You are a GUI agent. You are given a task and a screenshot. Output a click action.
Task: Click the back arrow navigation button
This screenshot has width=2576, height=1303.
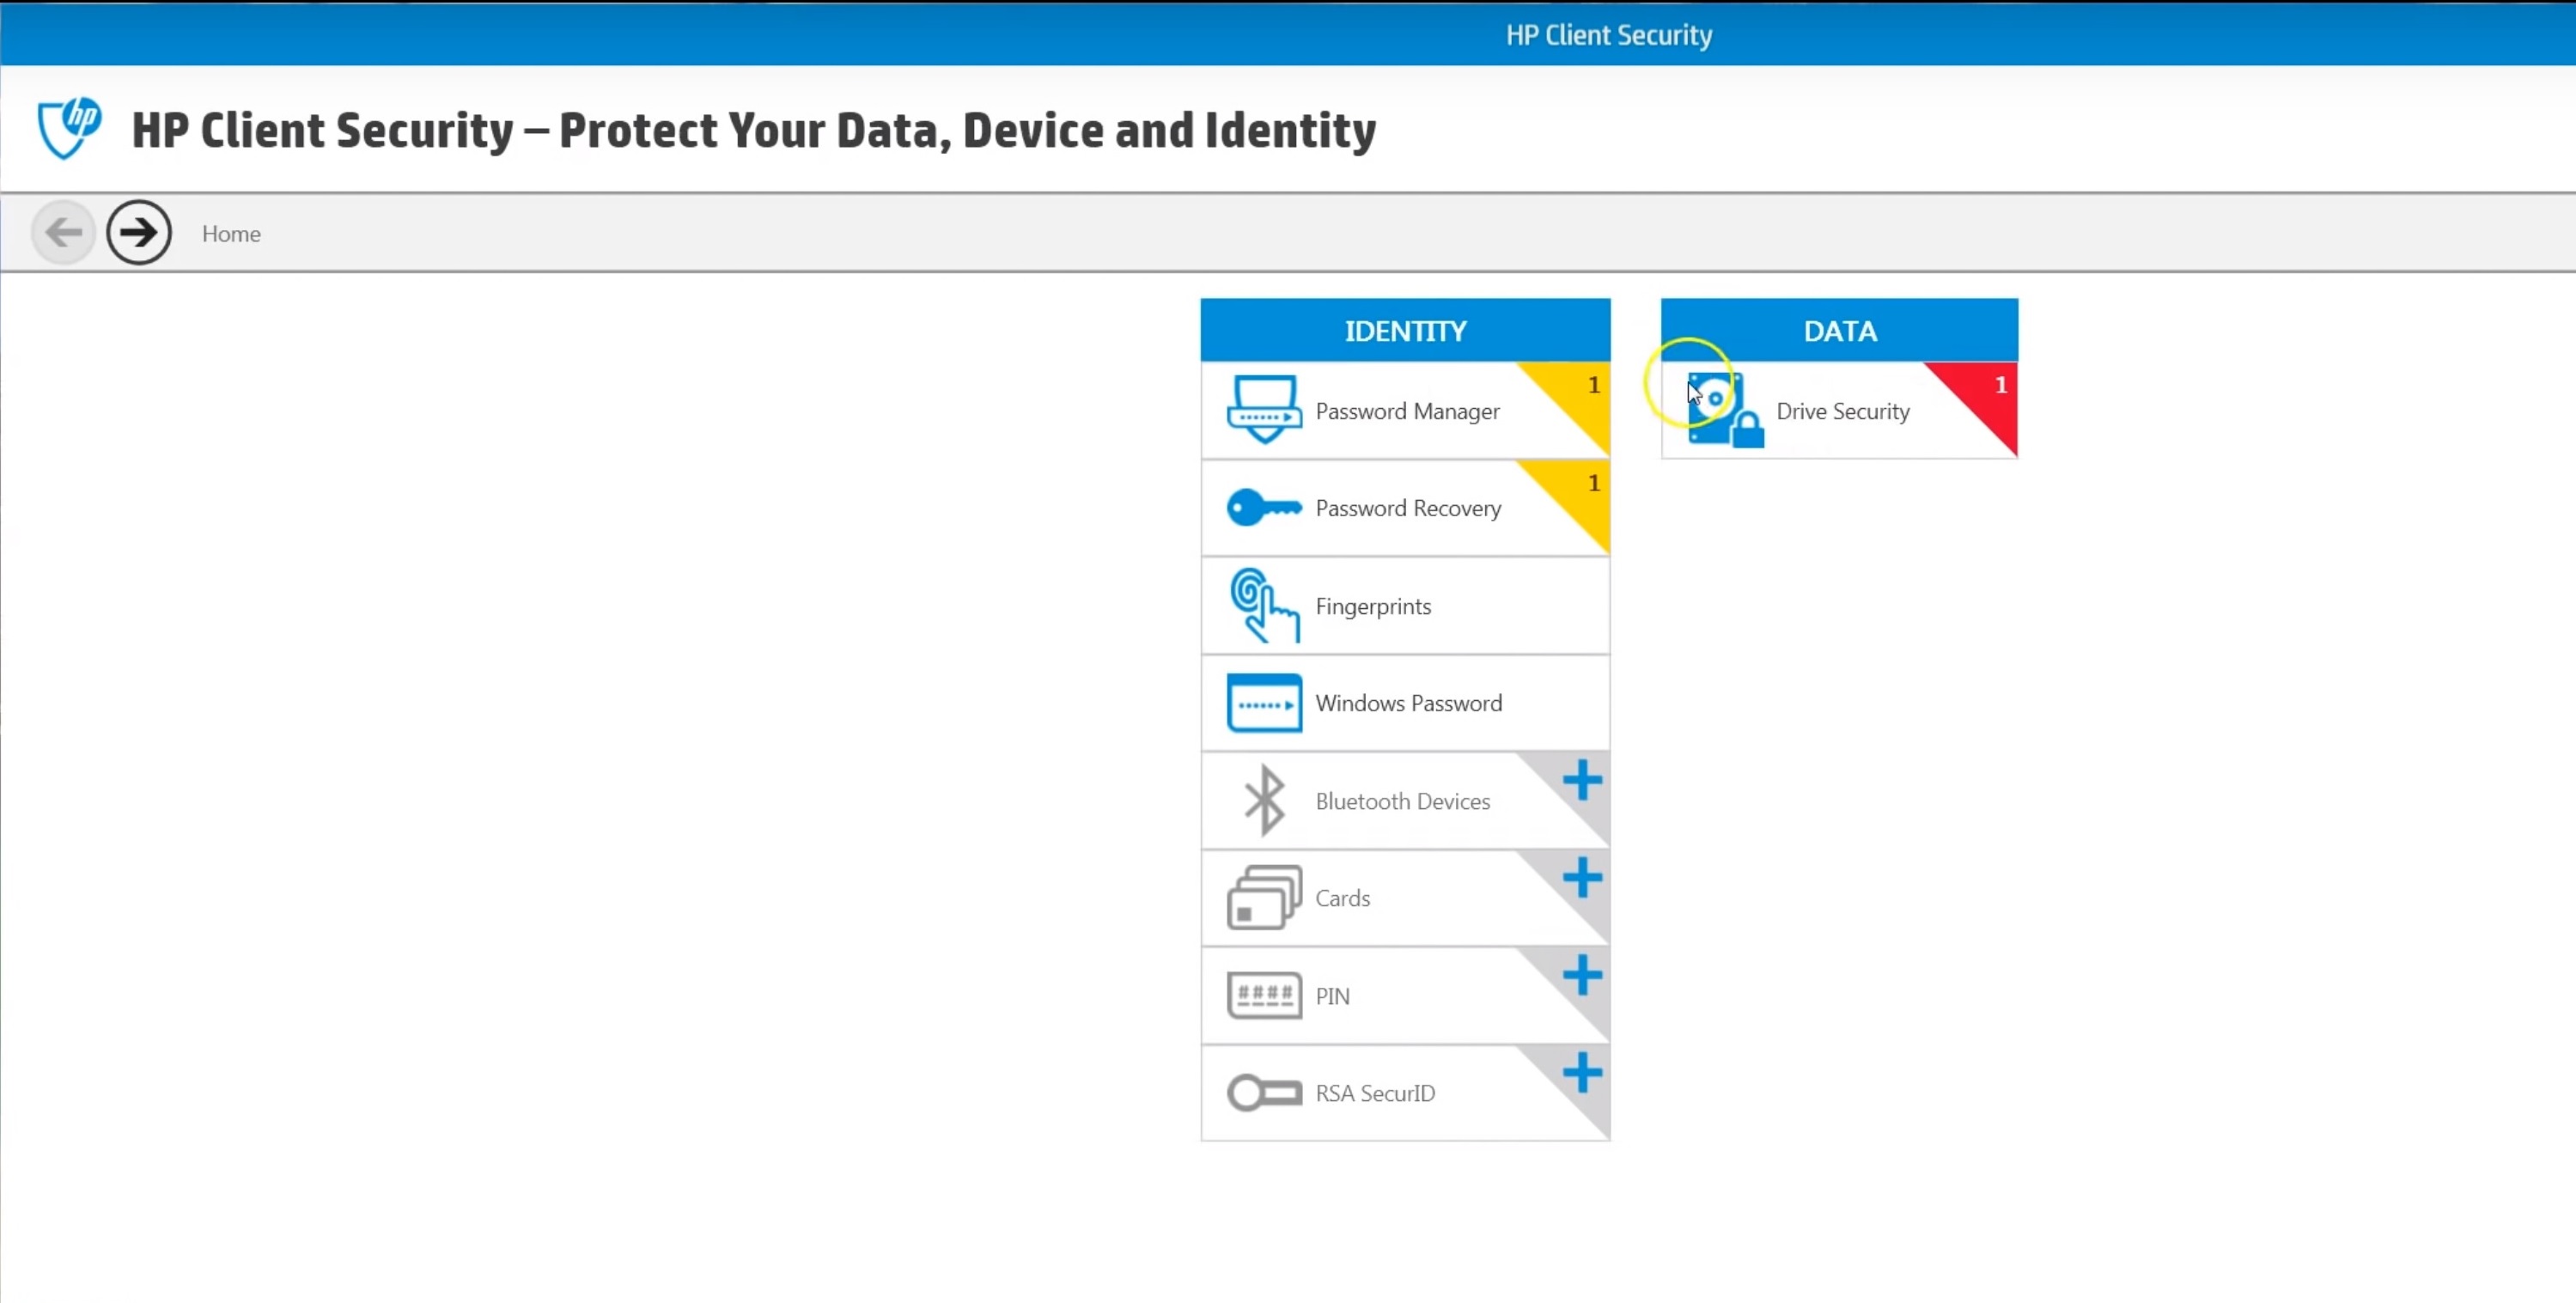(x=63, y=233)
